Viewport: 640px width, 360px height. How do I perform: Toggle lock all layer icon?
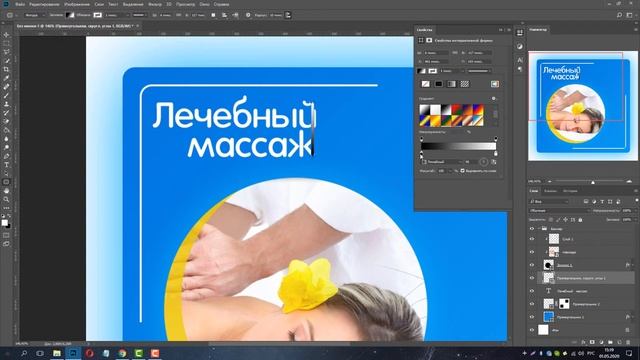pyautogui.click(x=580, y=220)
